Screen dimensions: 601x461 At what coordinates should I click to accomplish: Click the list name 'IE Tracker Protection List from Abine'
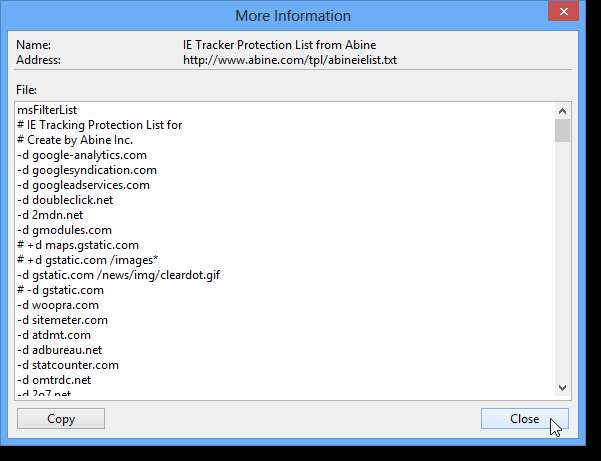coord(279,45)
